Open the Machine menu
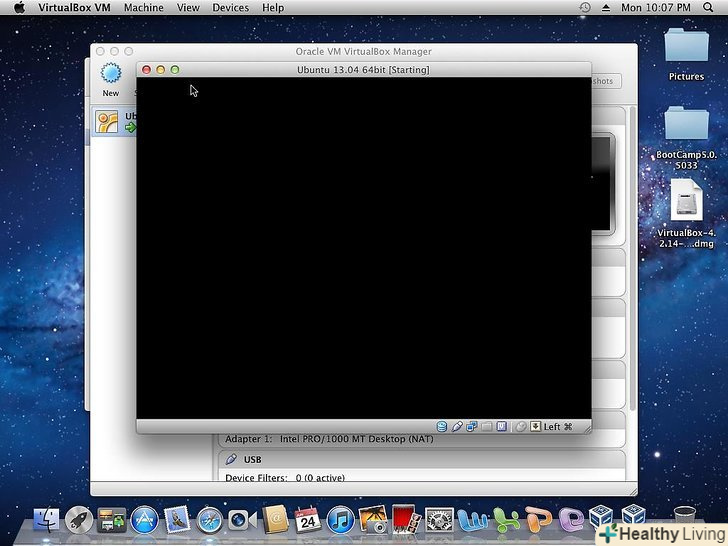Image resolution: width=728 pixels, height=546 pixels. [x=144, y=8]
